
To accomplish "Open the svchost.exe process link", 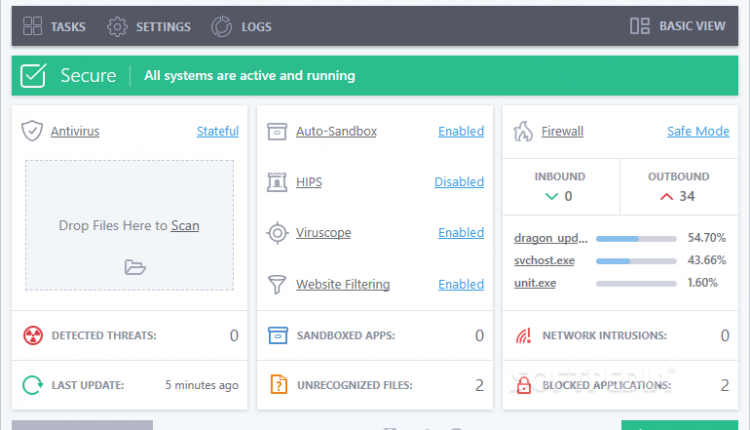I will tap(544, 260).
